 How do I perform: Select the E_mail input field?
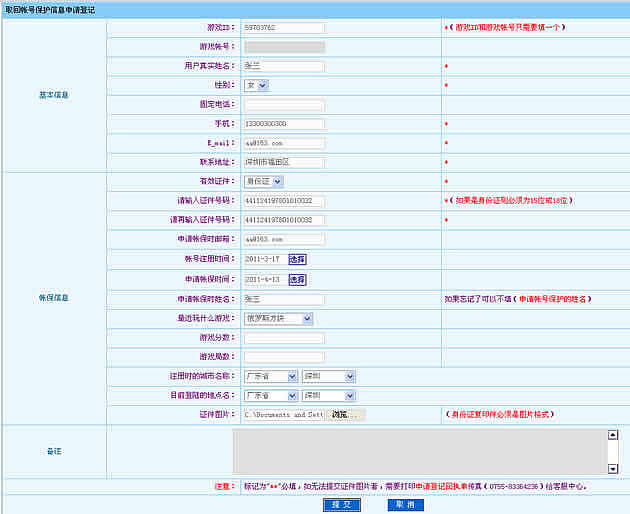click(x=284, y=143)
